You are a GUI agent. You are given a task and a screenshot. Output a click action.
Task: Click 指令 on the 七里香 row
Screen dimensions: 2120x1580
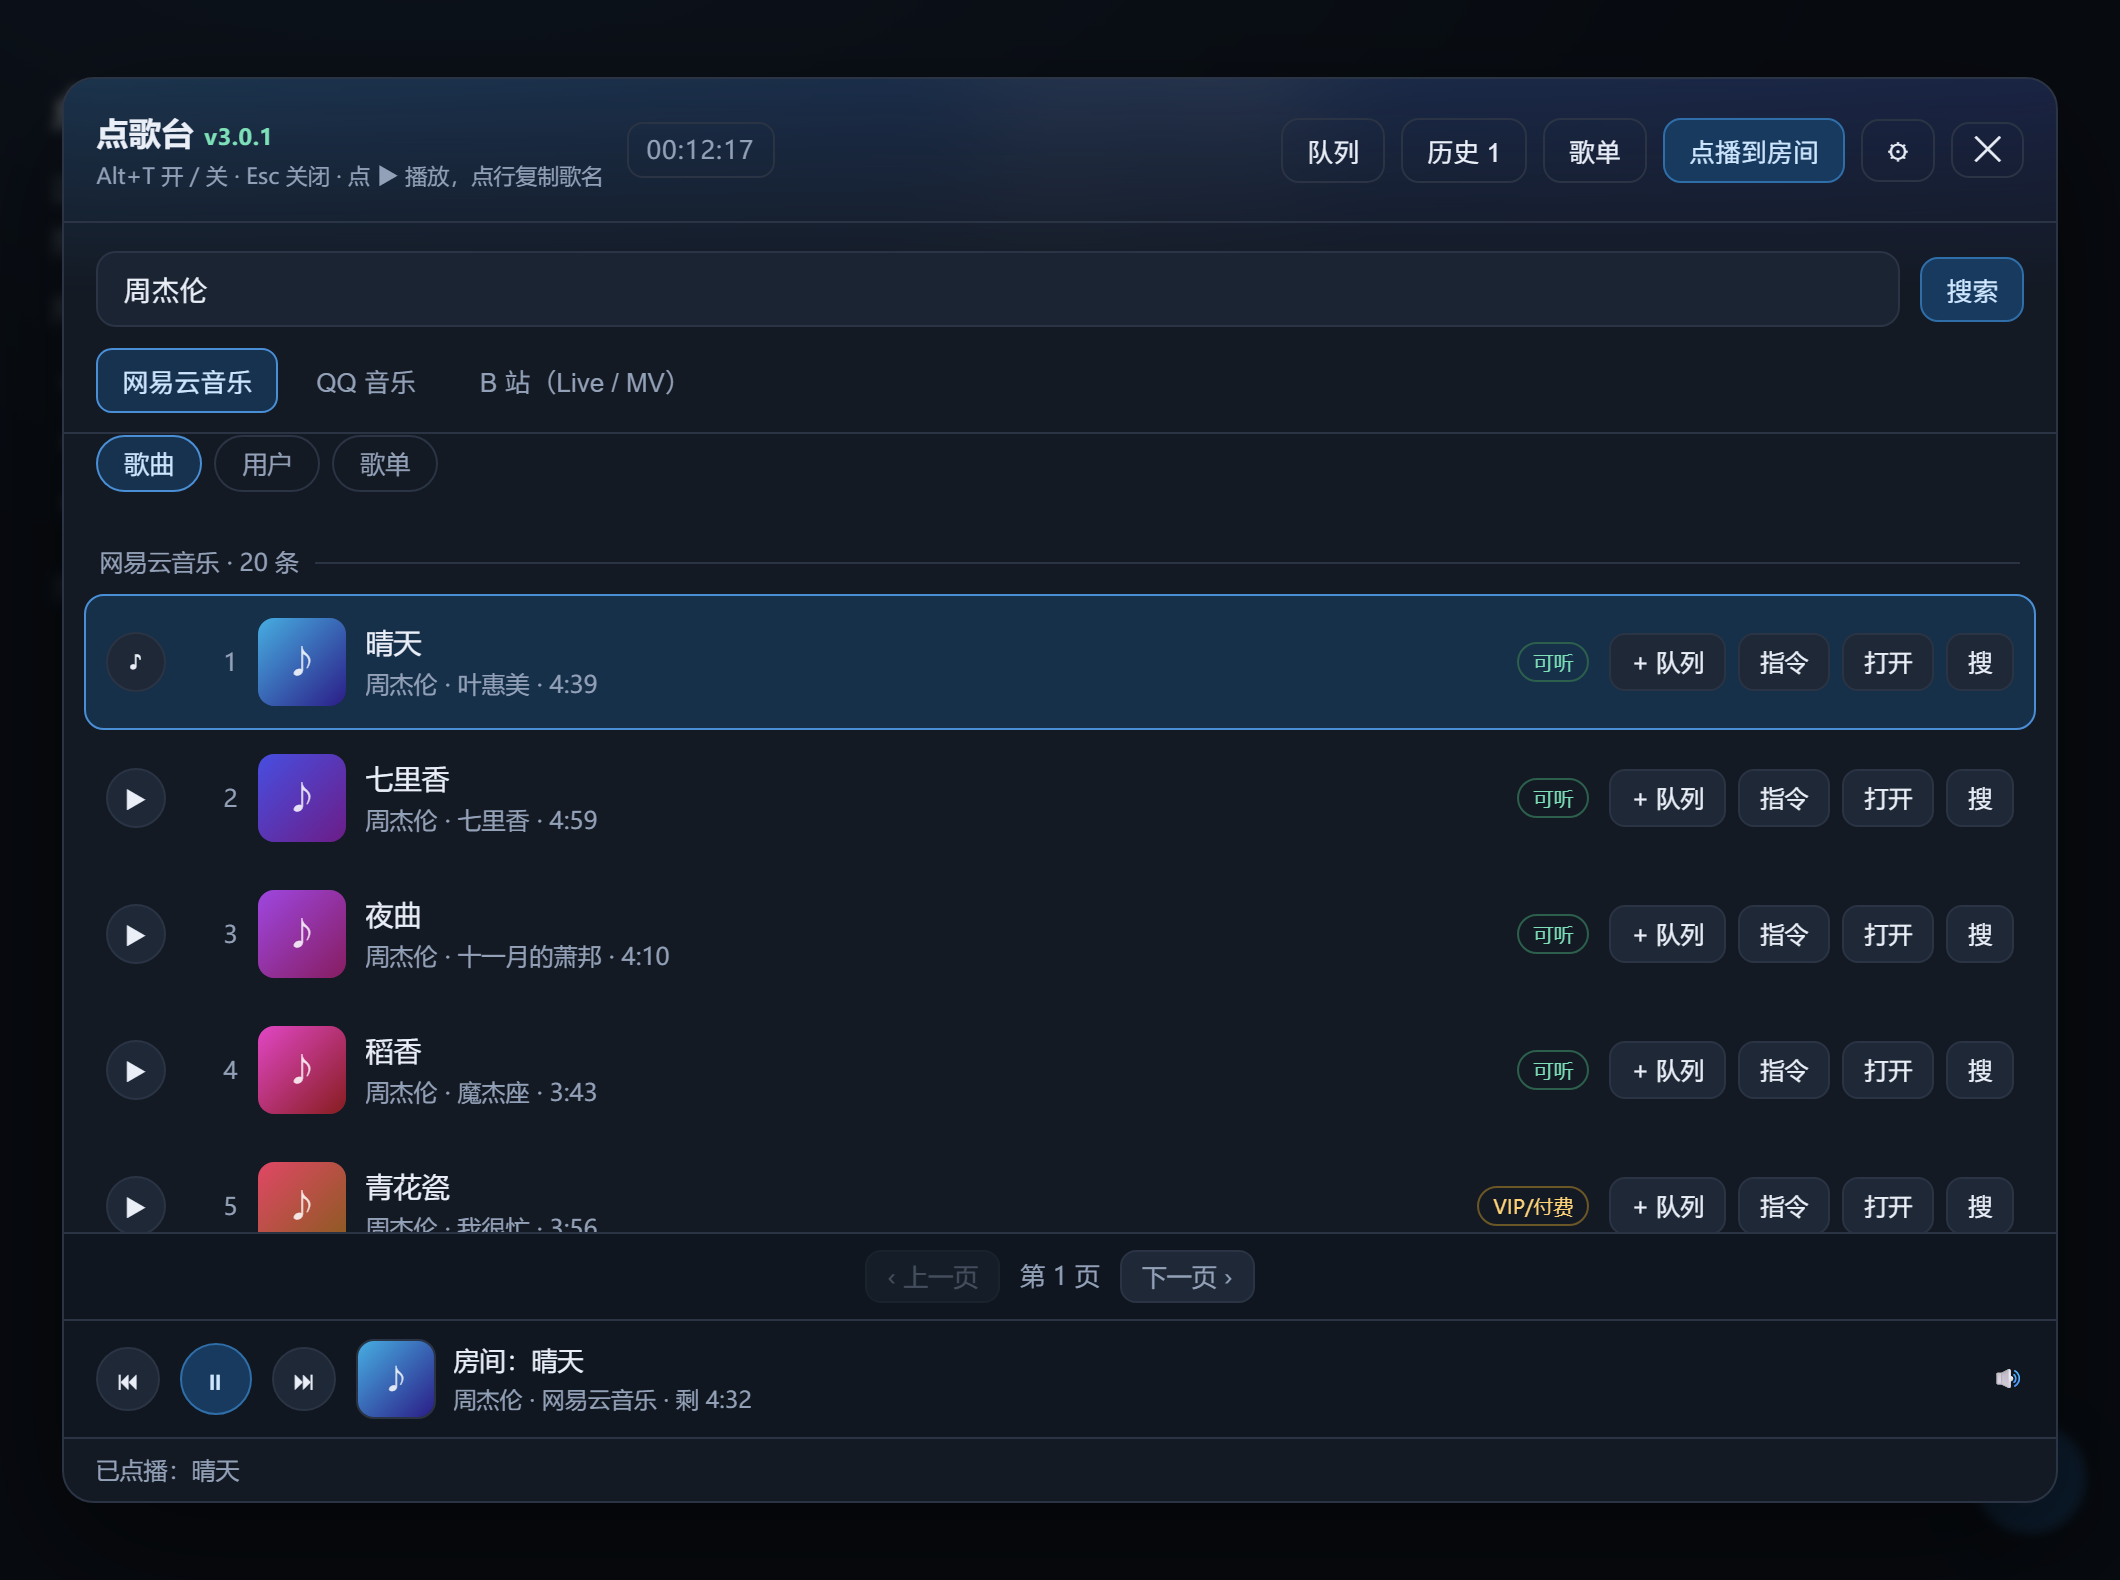tap(1783, 798)
